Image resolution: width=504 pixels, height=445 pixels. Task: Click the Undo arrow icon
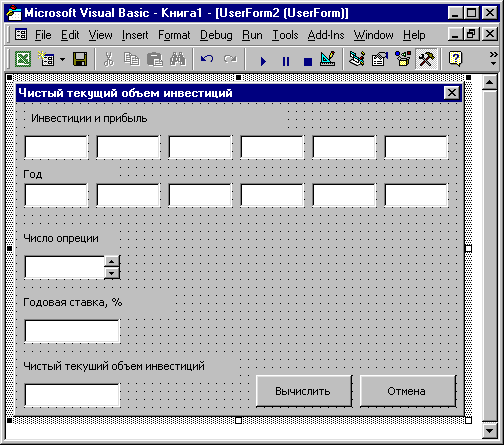(x=207, y=59)
